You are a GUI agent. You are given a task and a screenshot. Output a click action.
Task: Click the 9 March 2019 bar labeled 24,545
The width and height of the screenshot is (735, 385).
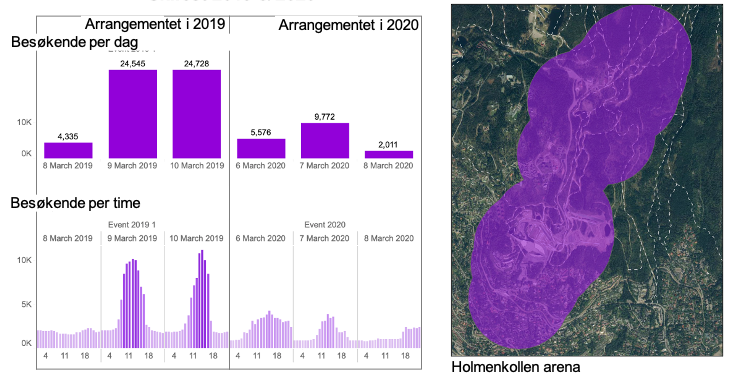133,114
